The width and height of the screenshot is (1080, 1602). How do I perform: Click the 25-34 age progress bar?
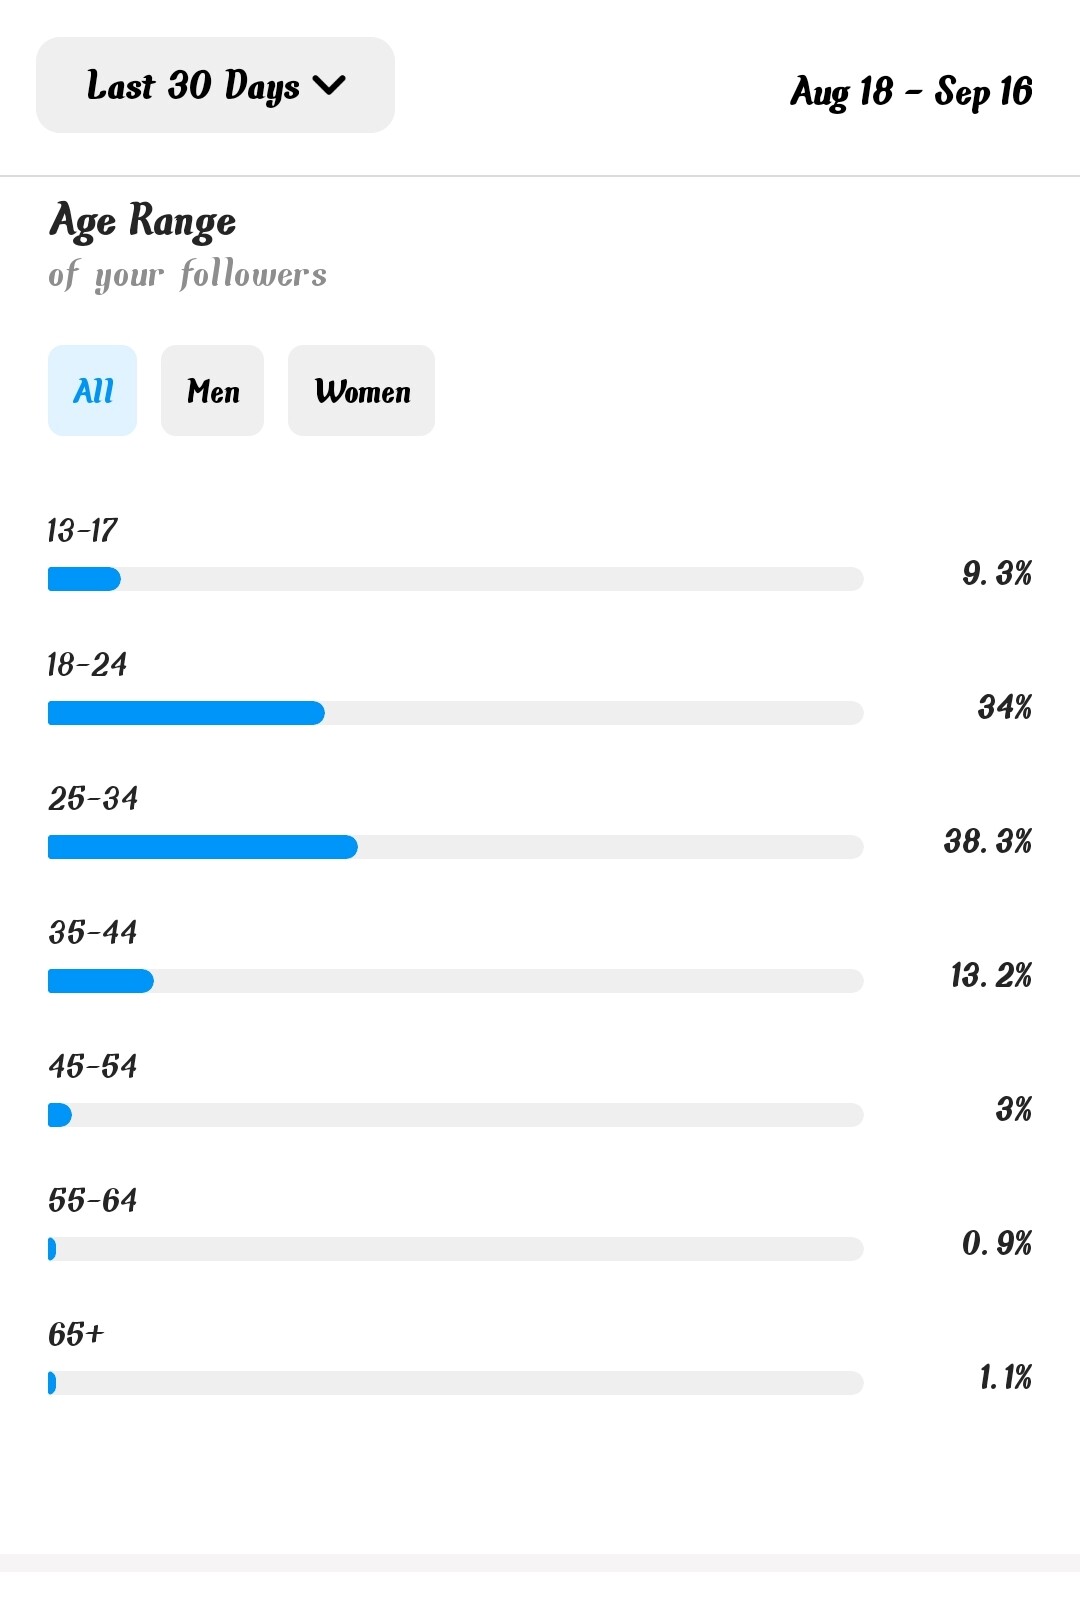click(x=455, y=847)
